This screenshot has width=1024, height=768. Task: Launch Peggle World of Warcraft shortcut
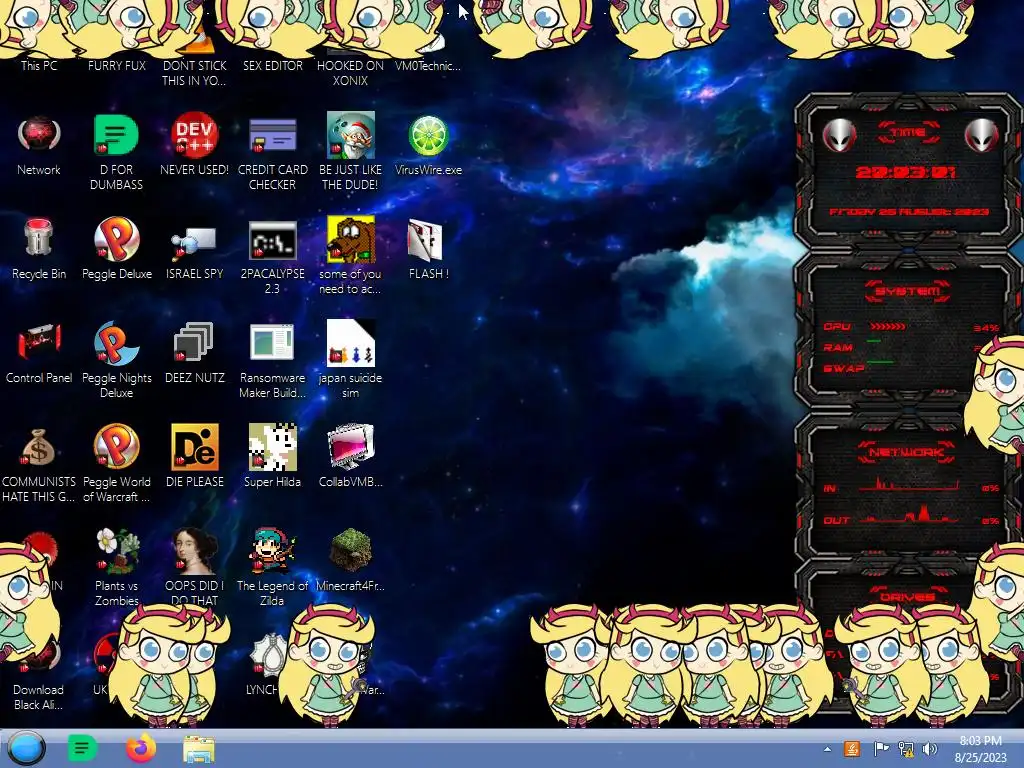(116, 447)
